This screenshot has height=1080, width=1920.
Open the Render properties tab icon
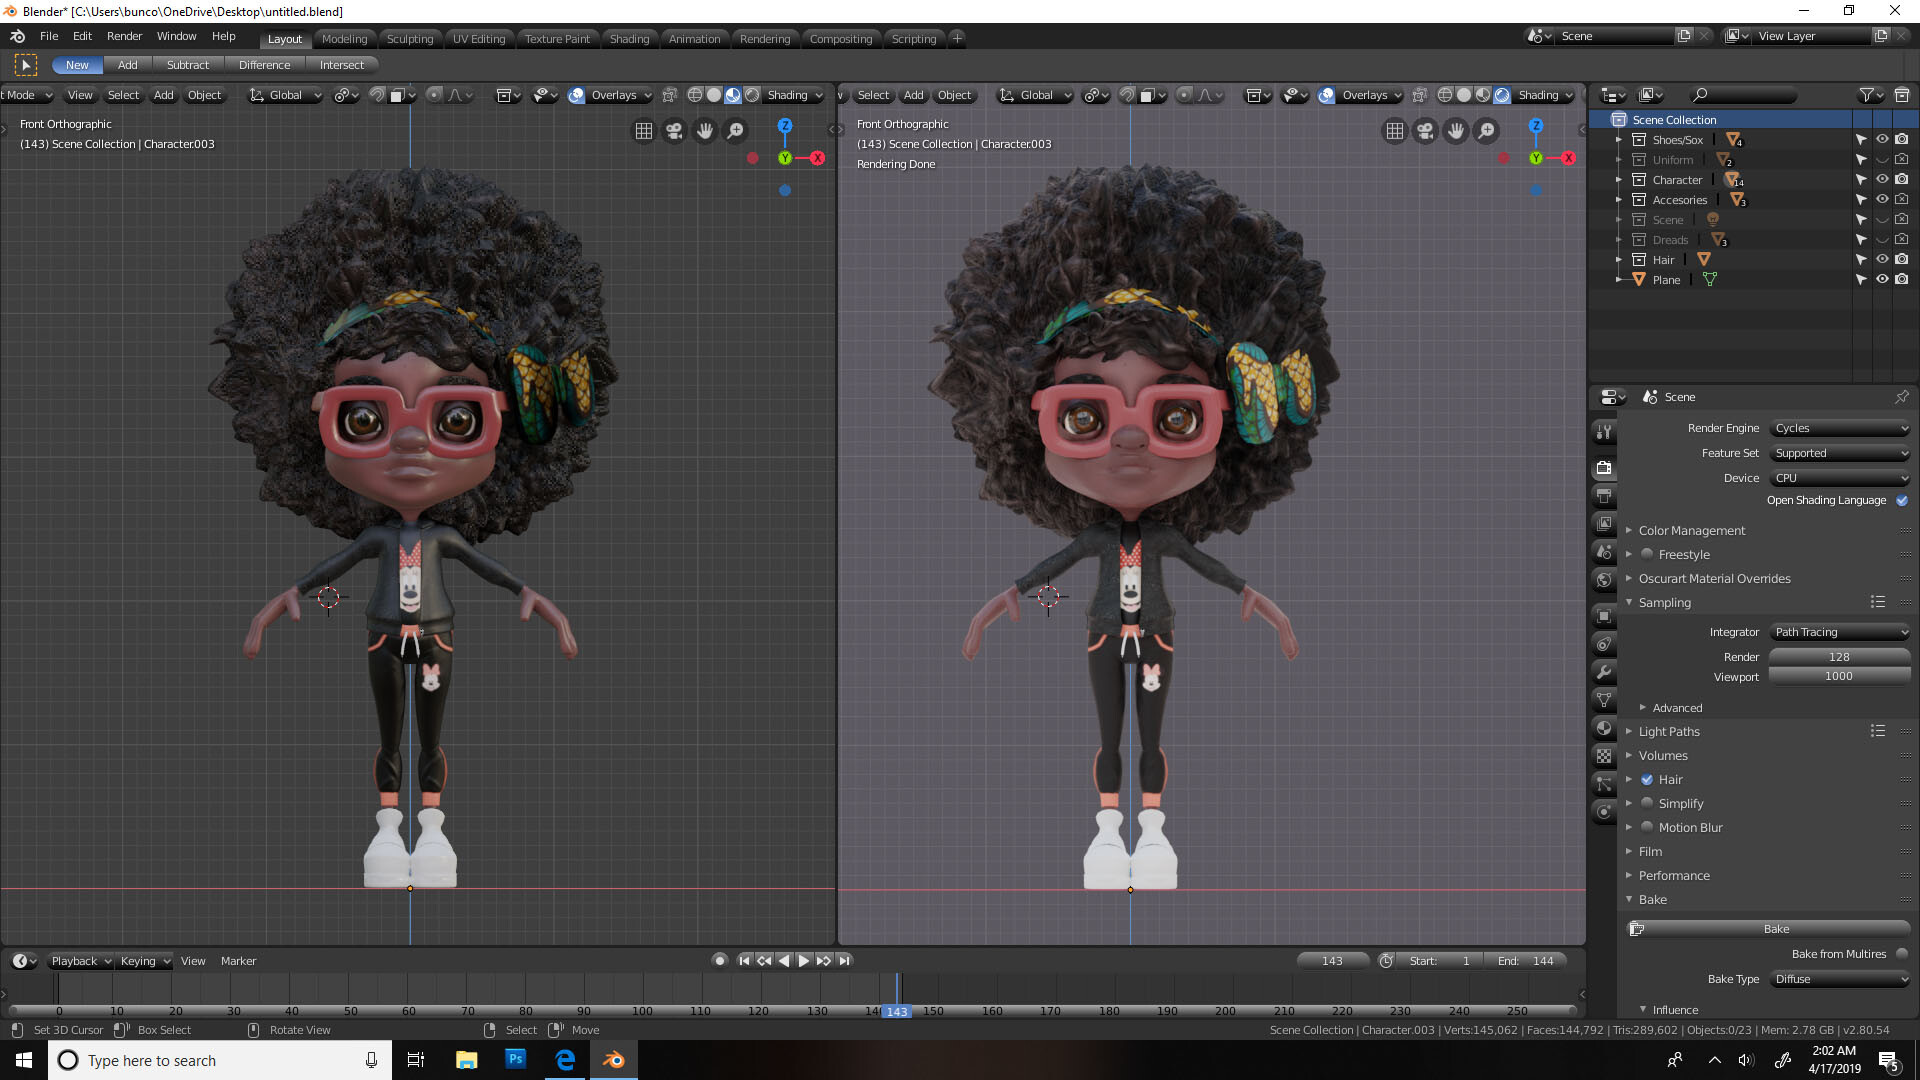tap(1604, 465)
